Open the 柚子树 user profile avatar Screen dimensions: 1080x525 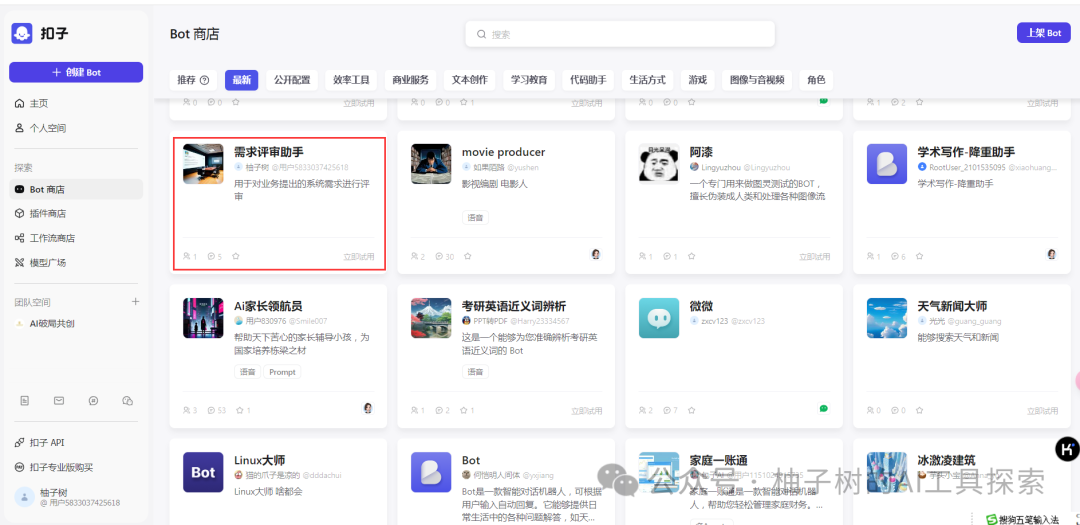pyautogui.click(x=25, y=497)
